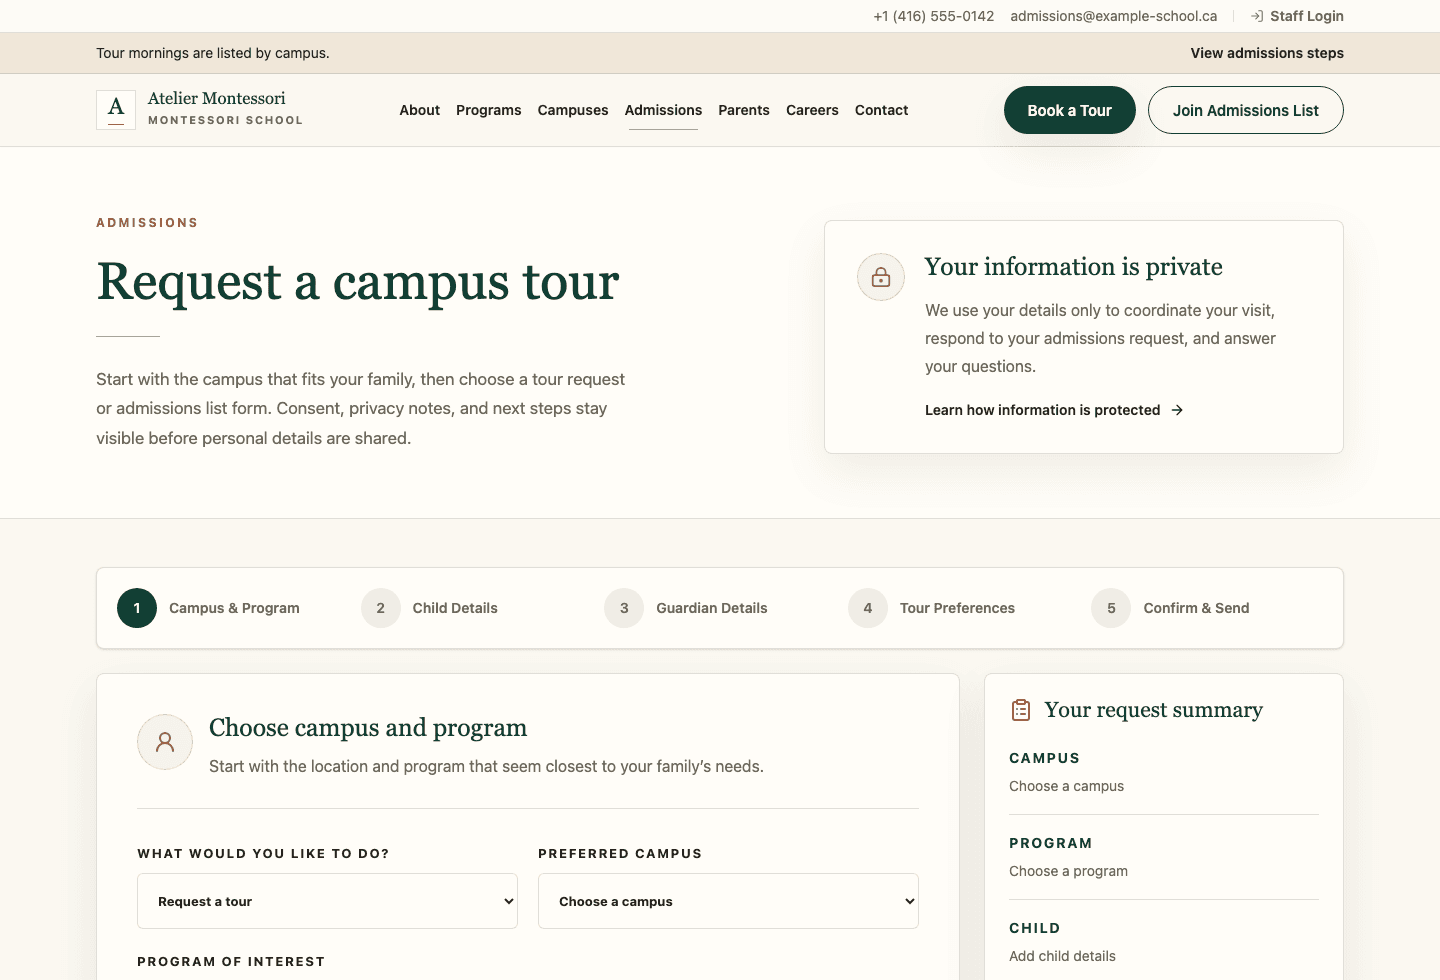1440x980 pixels.
Task: Click the Choose a program summary text
Action: point(1069,871)
